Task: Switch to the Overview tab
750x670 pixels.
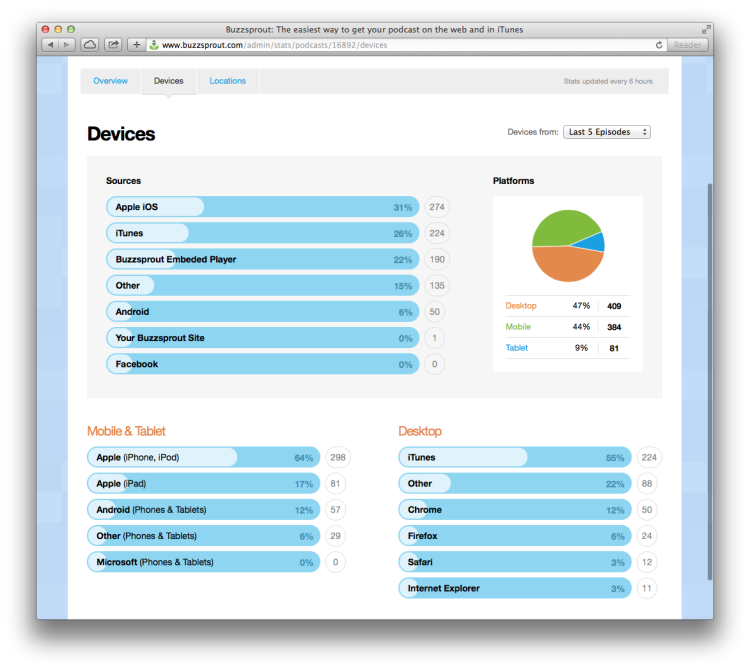Action: pyautogui.click(x=110, y=81)
